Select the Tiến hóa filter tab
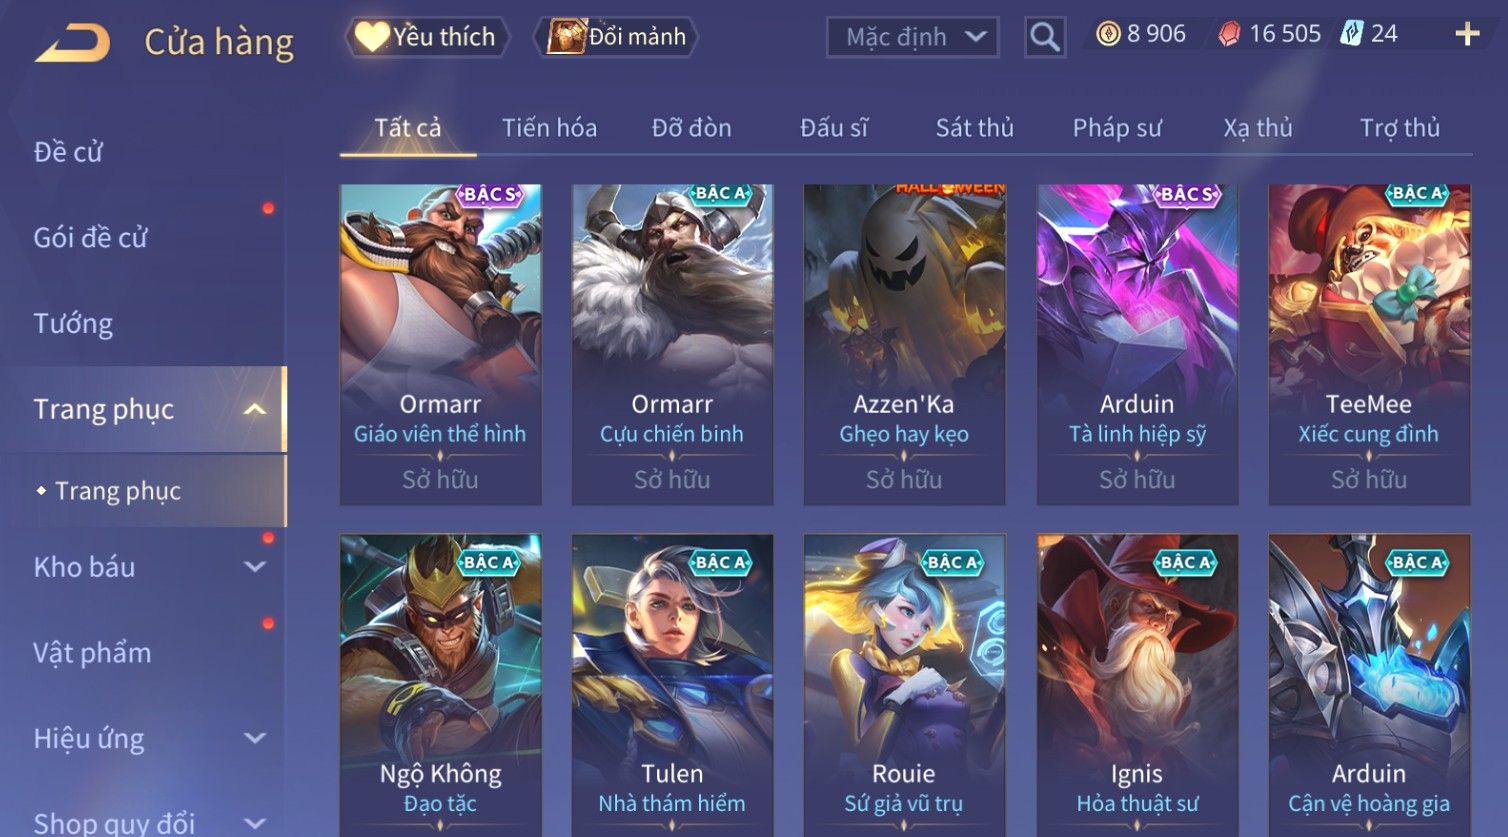This screenshot has width=1508, height=837. pyautogui.click(x=549, y=128)
